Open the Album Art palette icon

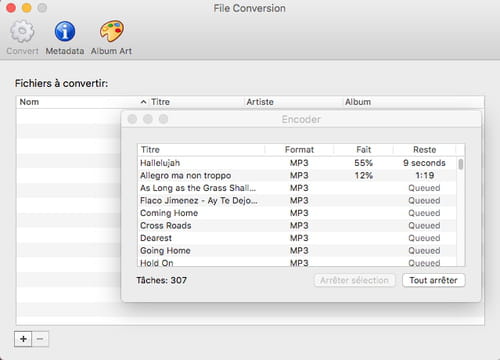click(x=112, y=31)
